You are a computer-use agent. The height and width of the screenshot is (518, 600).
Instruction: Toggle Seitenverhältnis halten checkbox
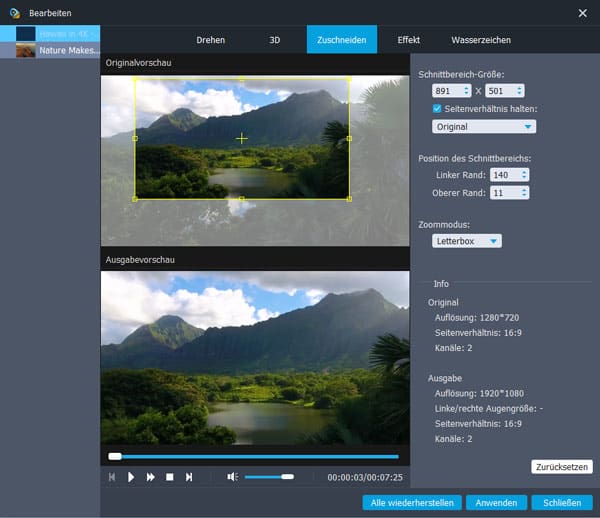437,108
